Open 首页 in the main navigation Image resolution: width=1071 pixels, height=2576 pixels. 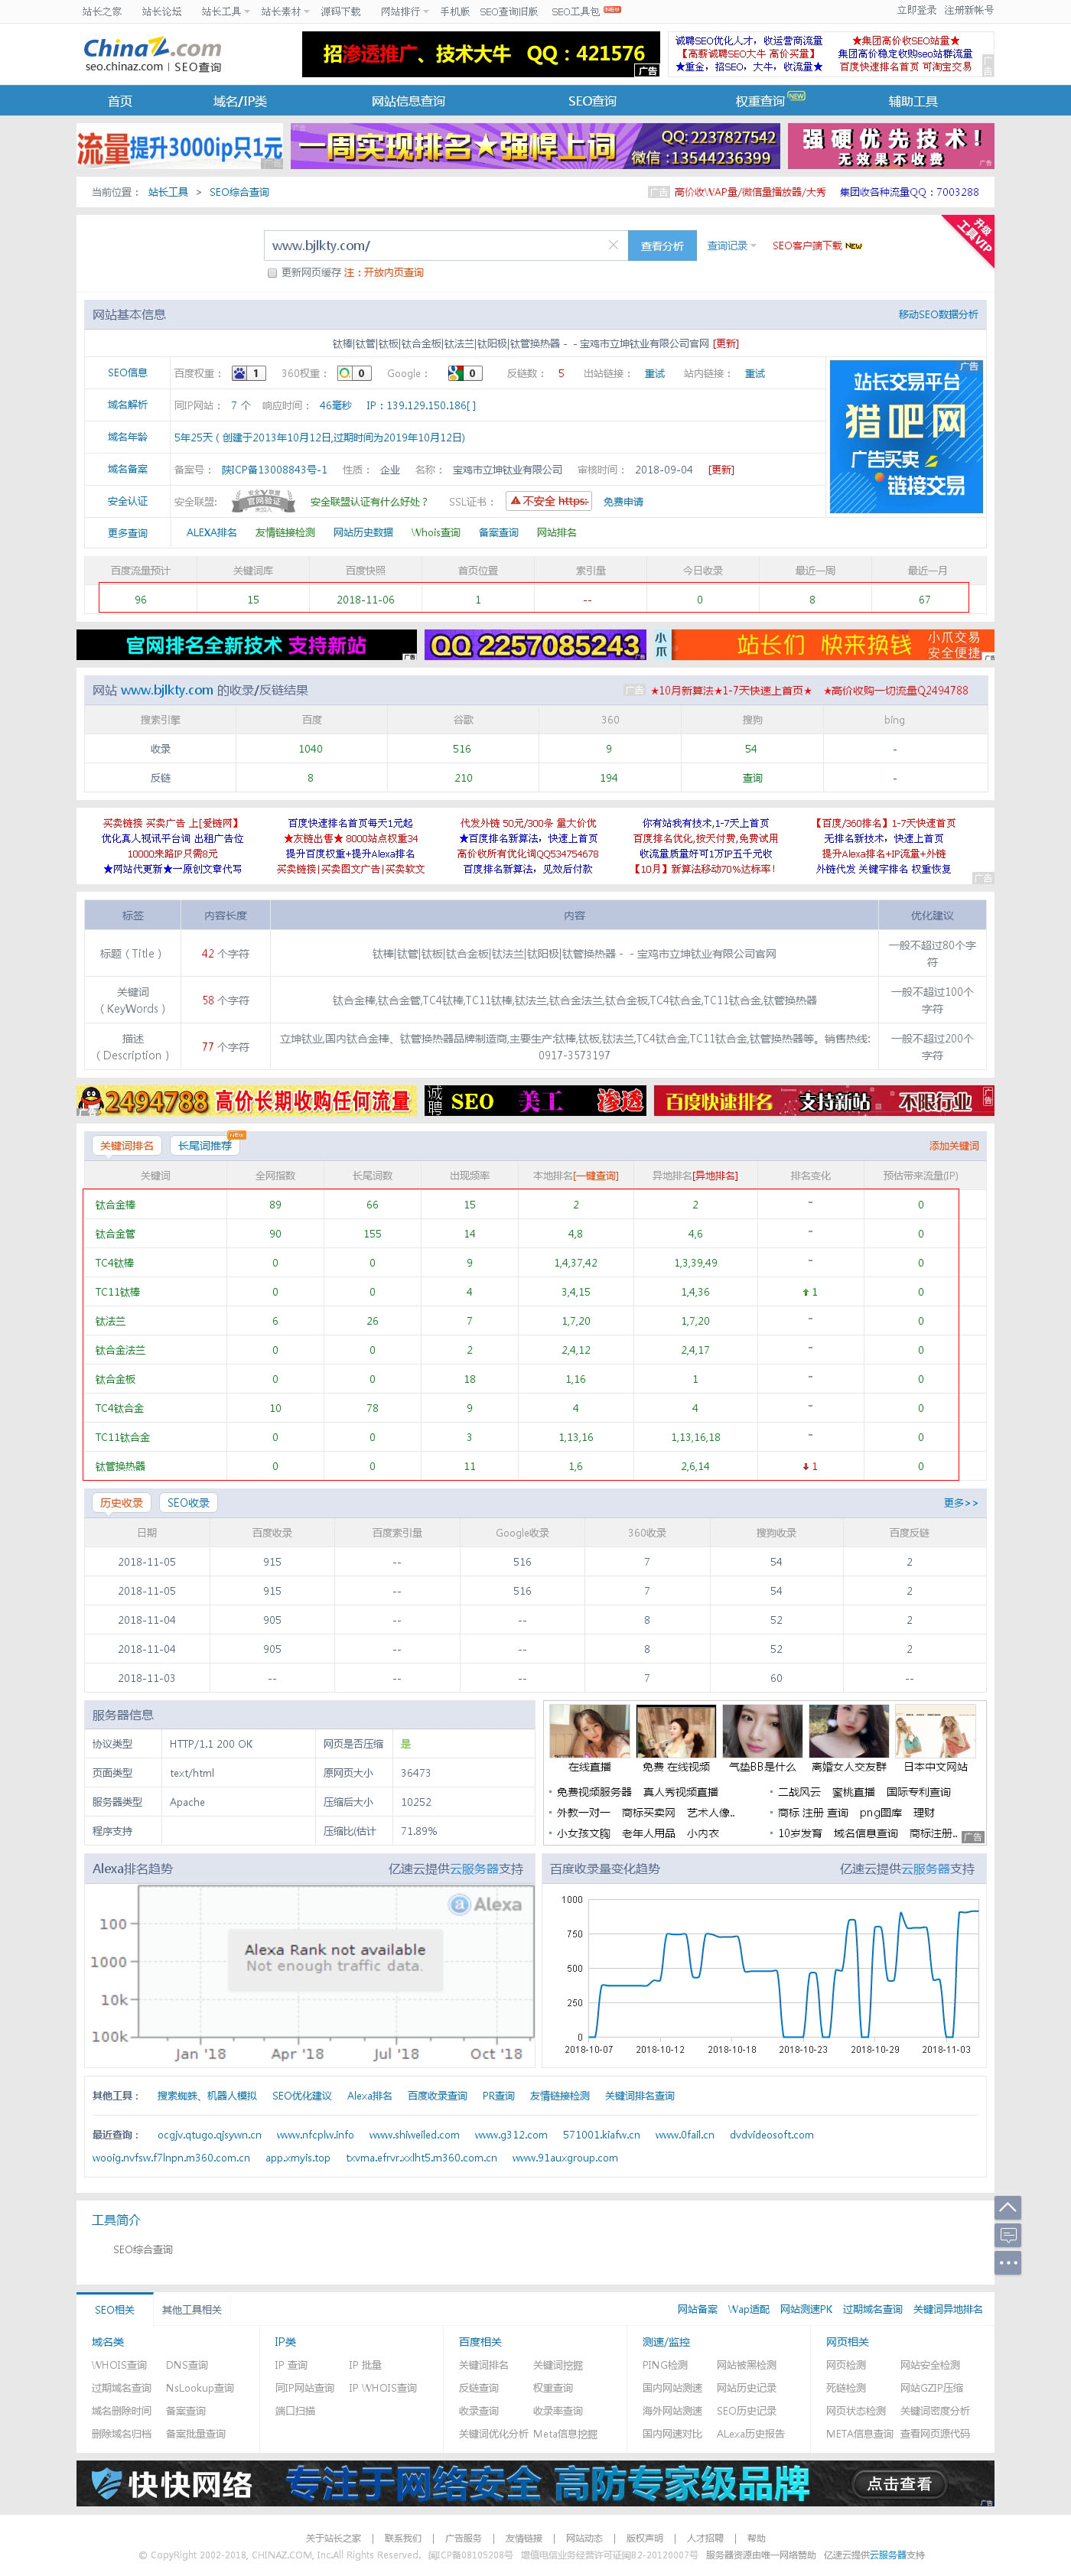click(x=120, y=101)
